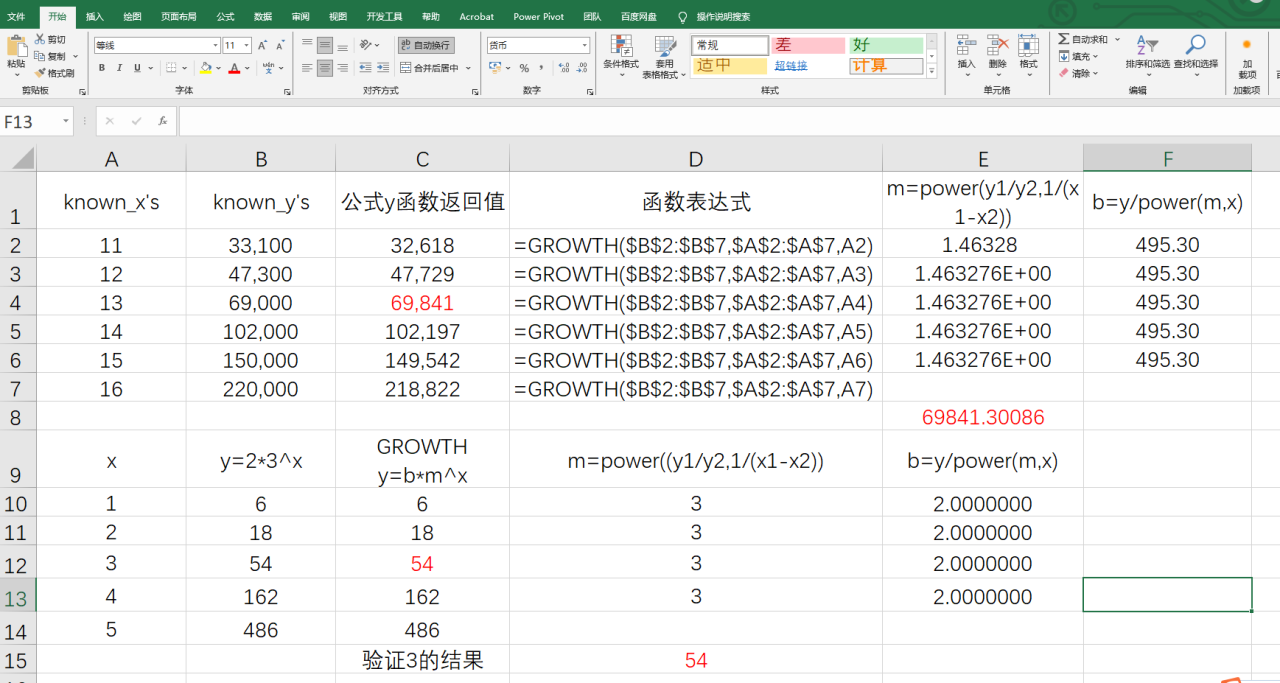Expand the cell styles gallery
1280x683 pixels.
932,71
